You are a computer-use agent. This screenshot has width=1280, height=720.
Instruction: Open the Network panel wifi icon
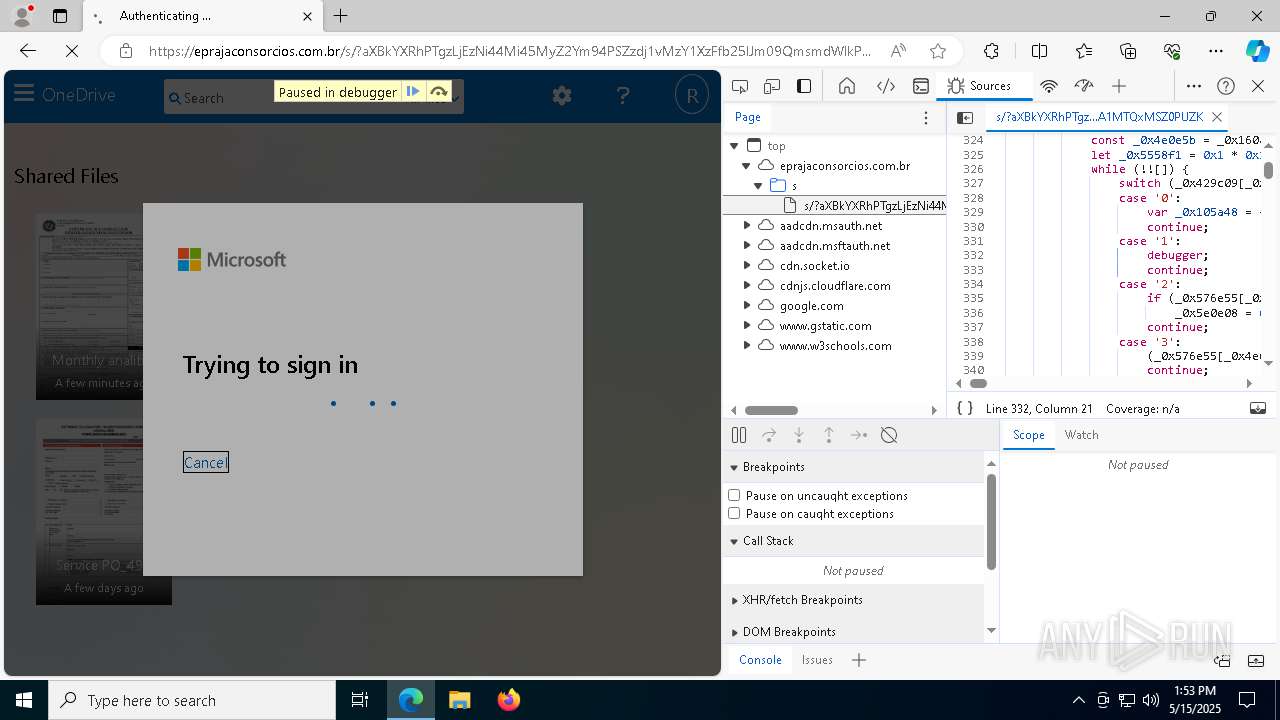click(1049, 86)
